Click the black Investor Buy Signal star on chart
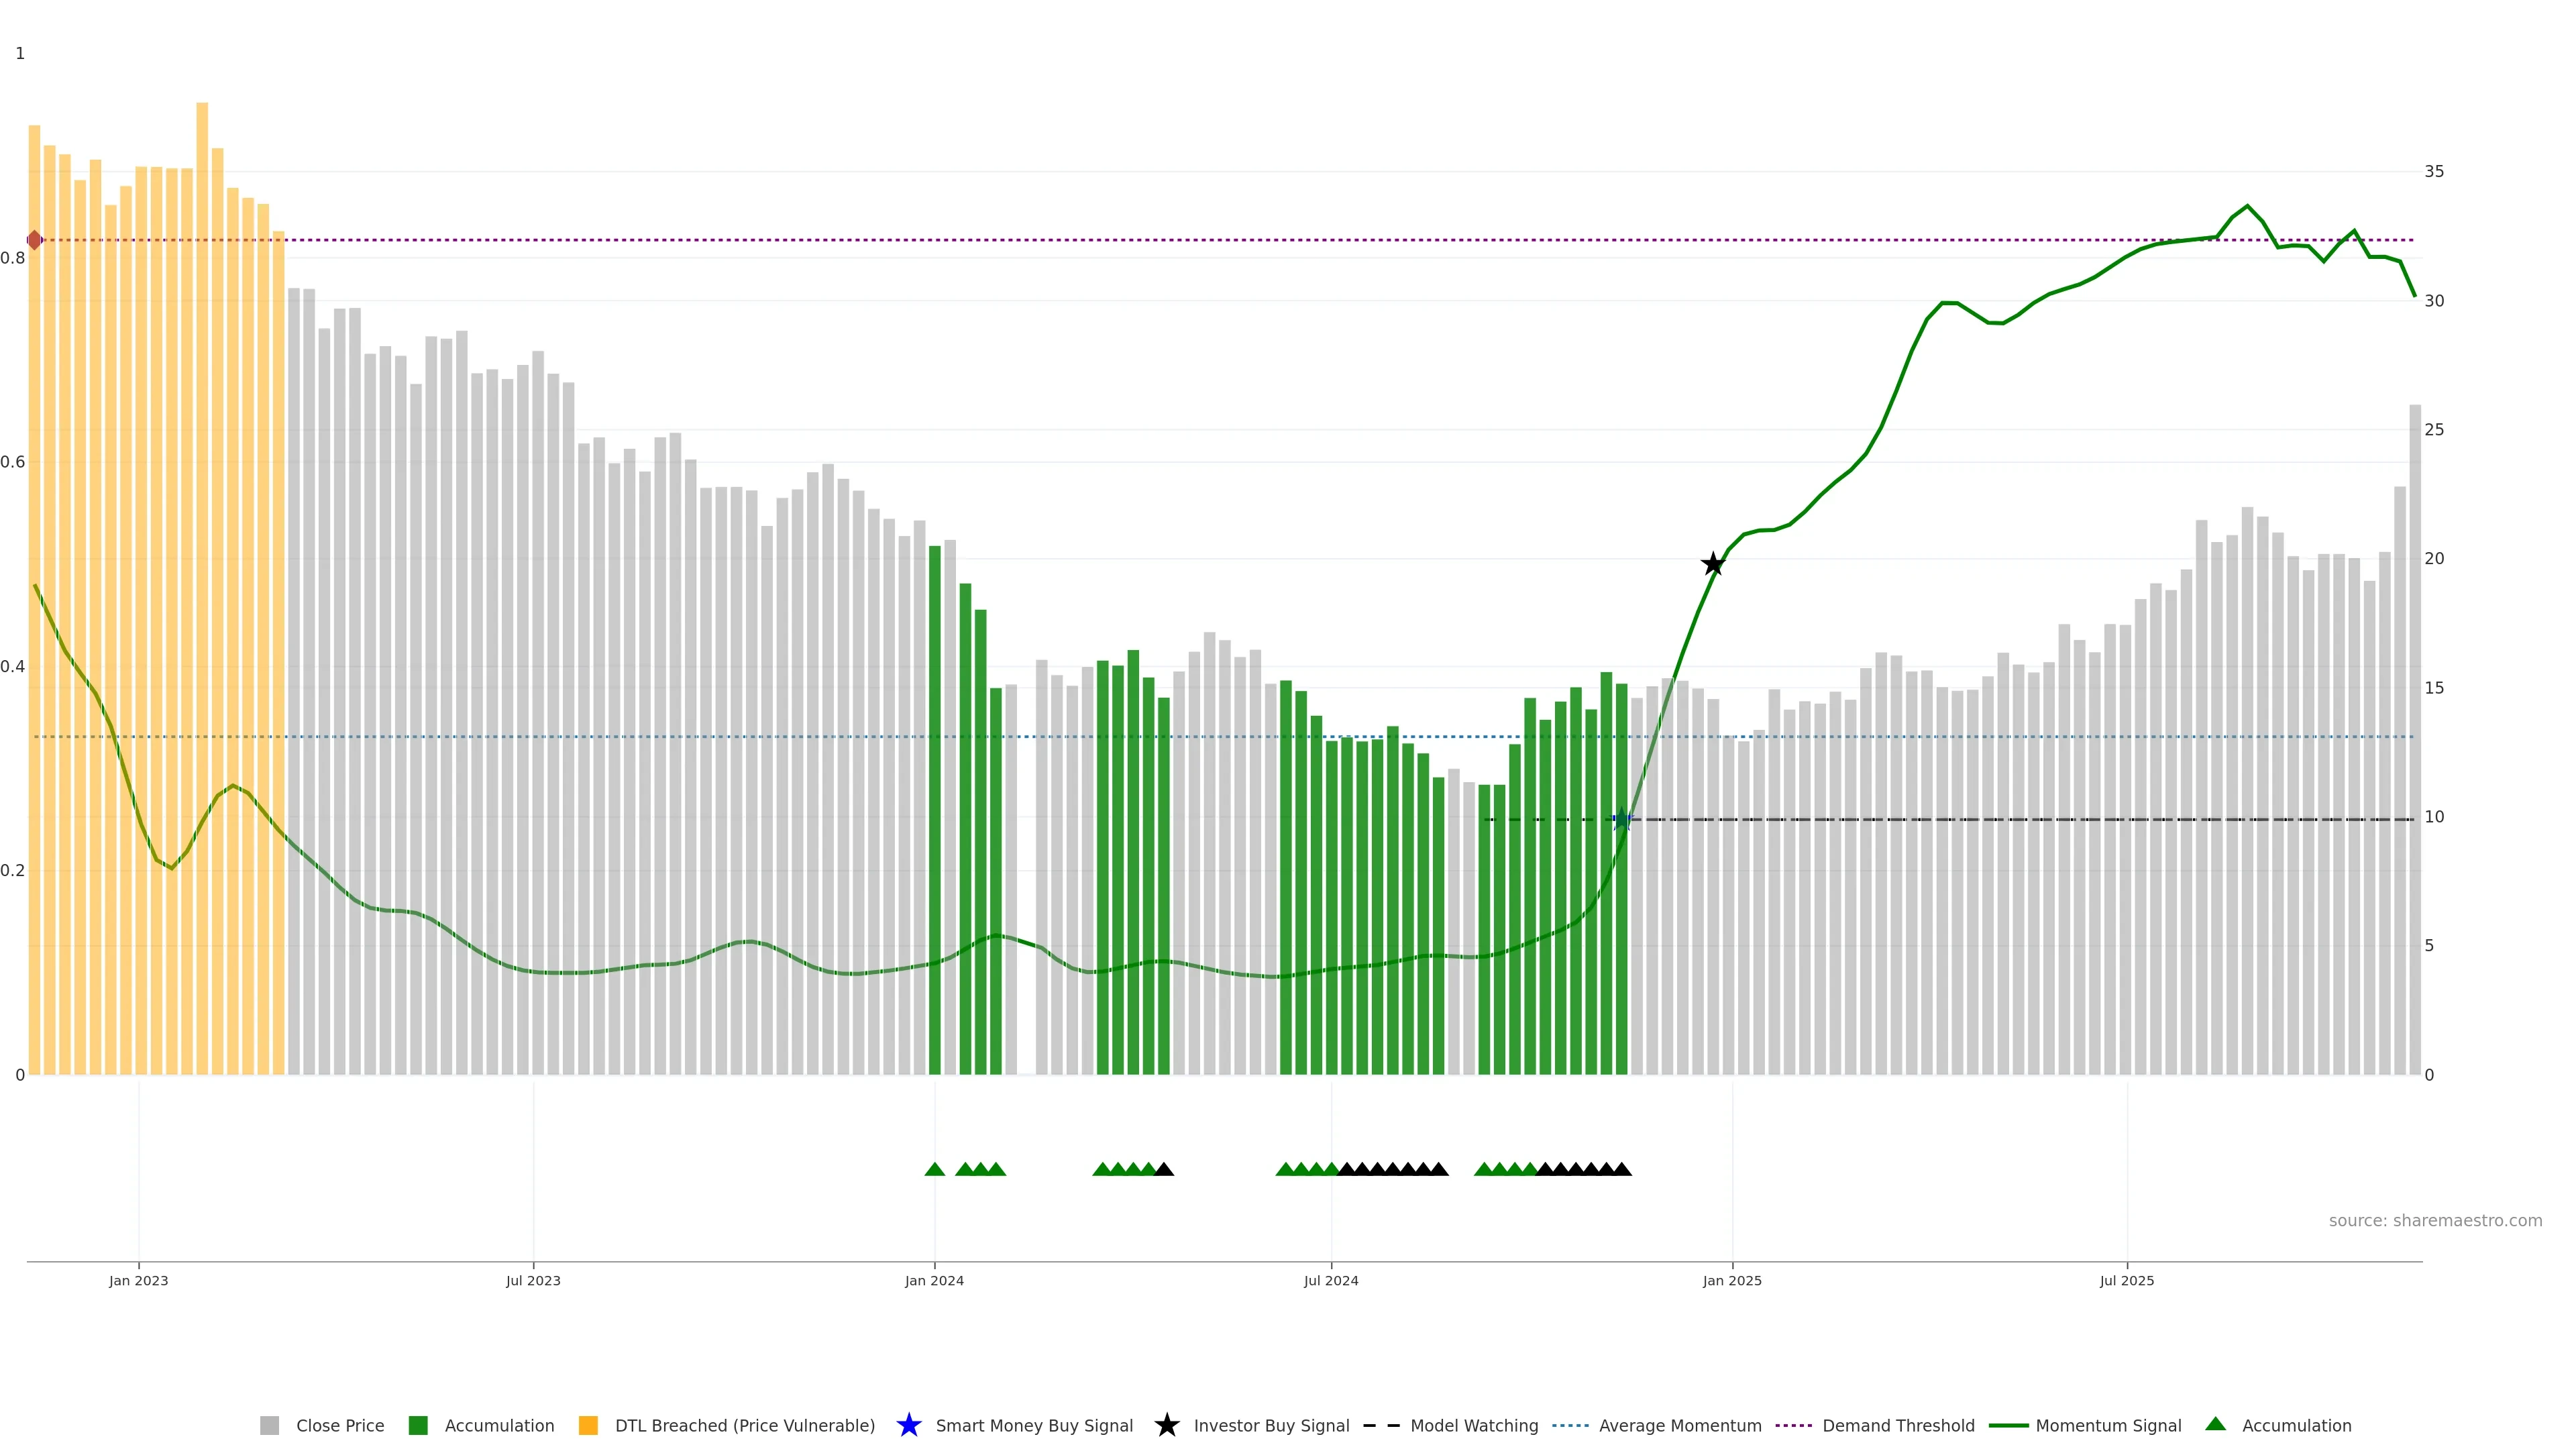The width and height of the screenshot is (2576, 1449). tap(1713, 564)
